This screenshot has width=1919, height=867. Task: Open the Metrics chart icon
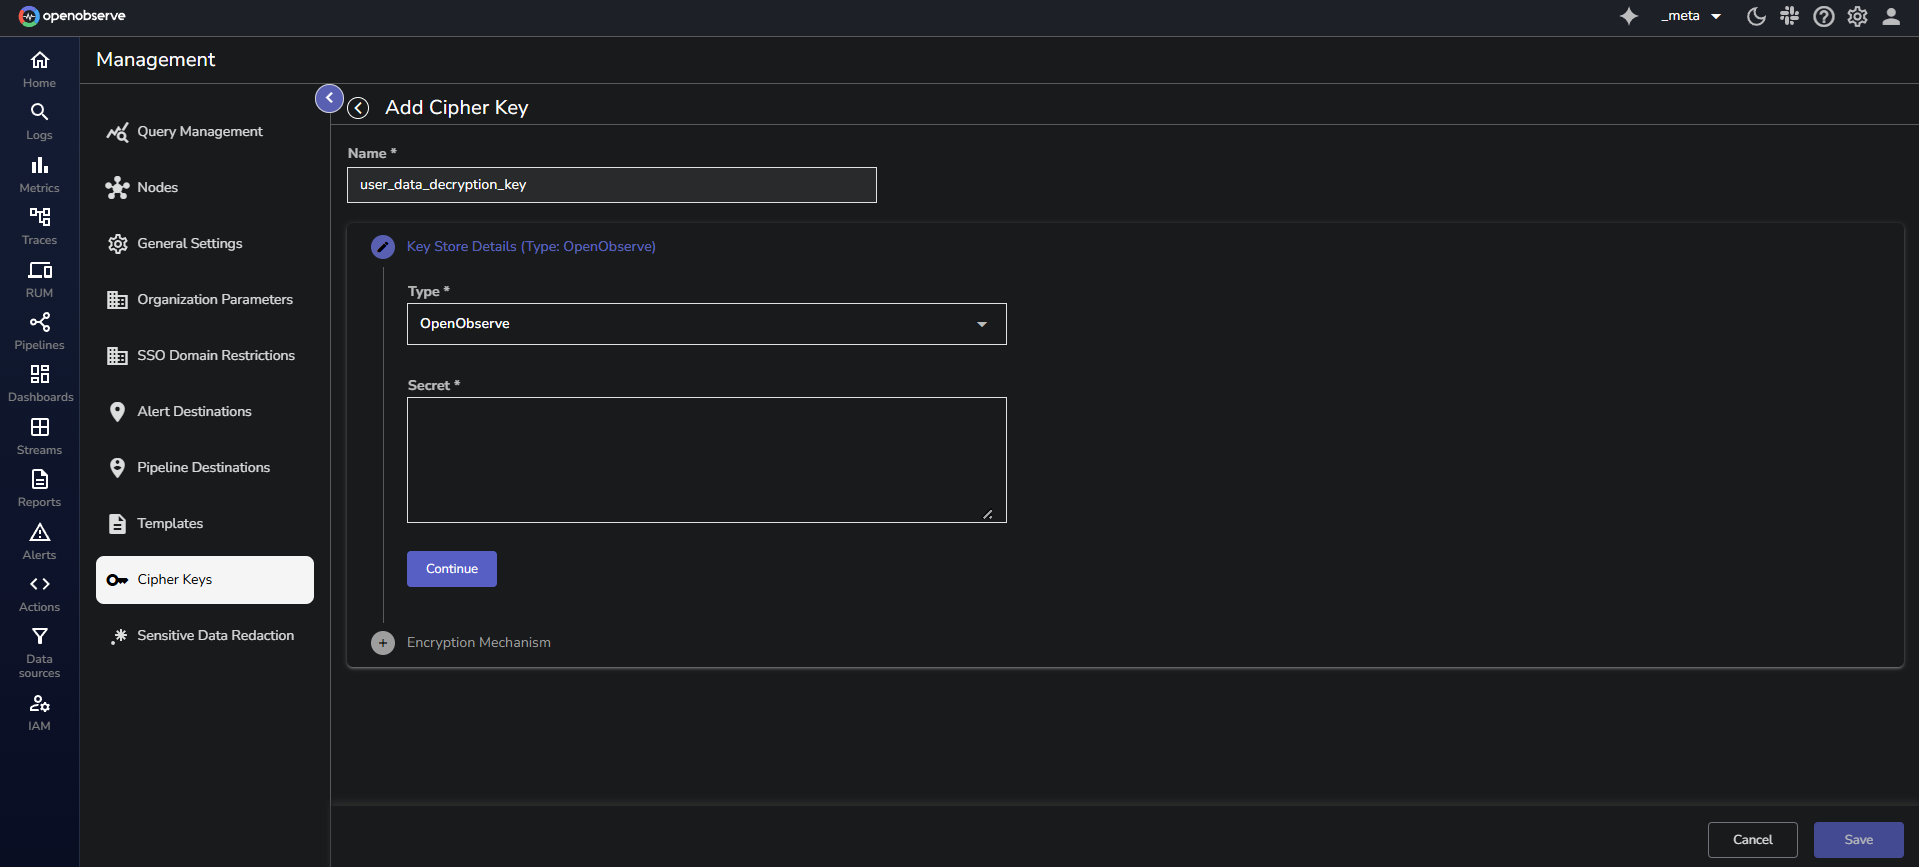click(39, 165)
